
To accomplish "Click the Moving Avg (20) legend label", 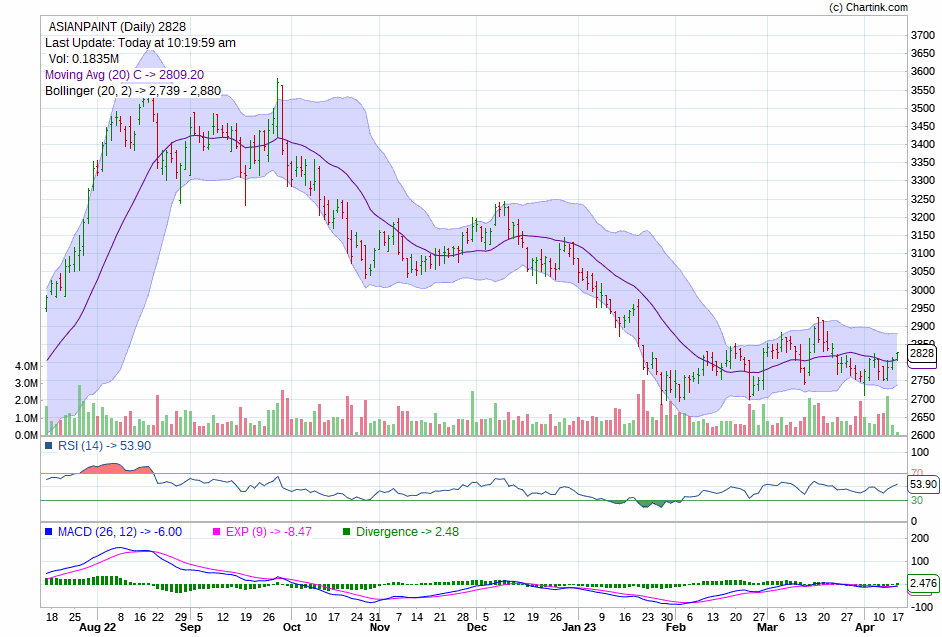I will pos(124,75).
